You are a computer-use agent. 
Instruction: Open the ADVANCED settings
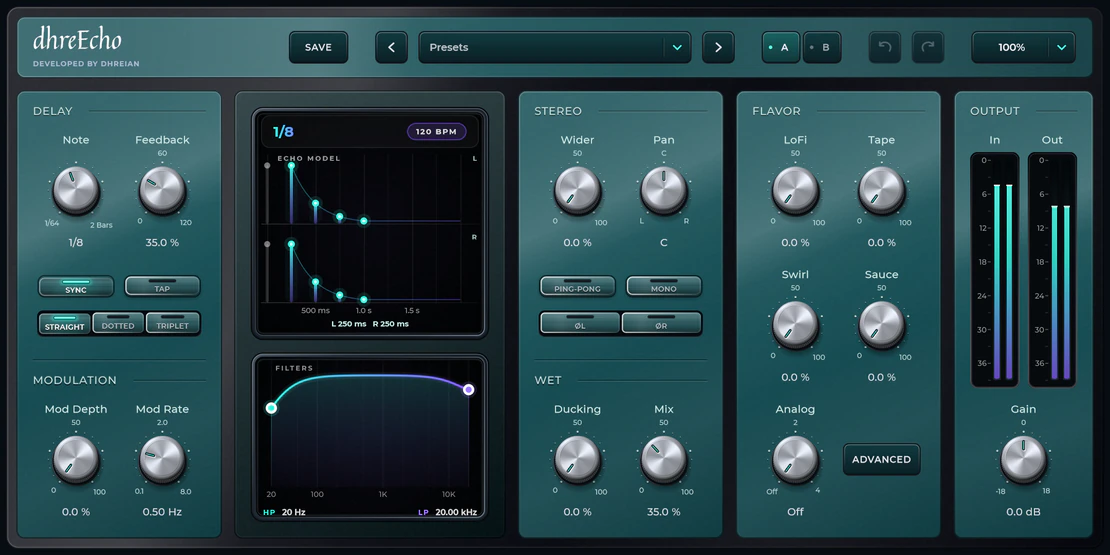(881, 459)
